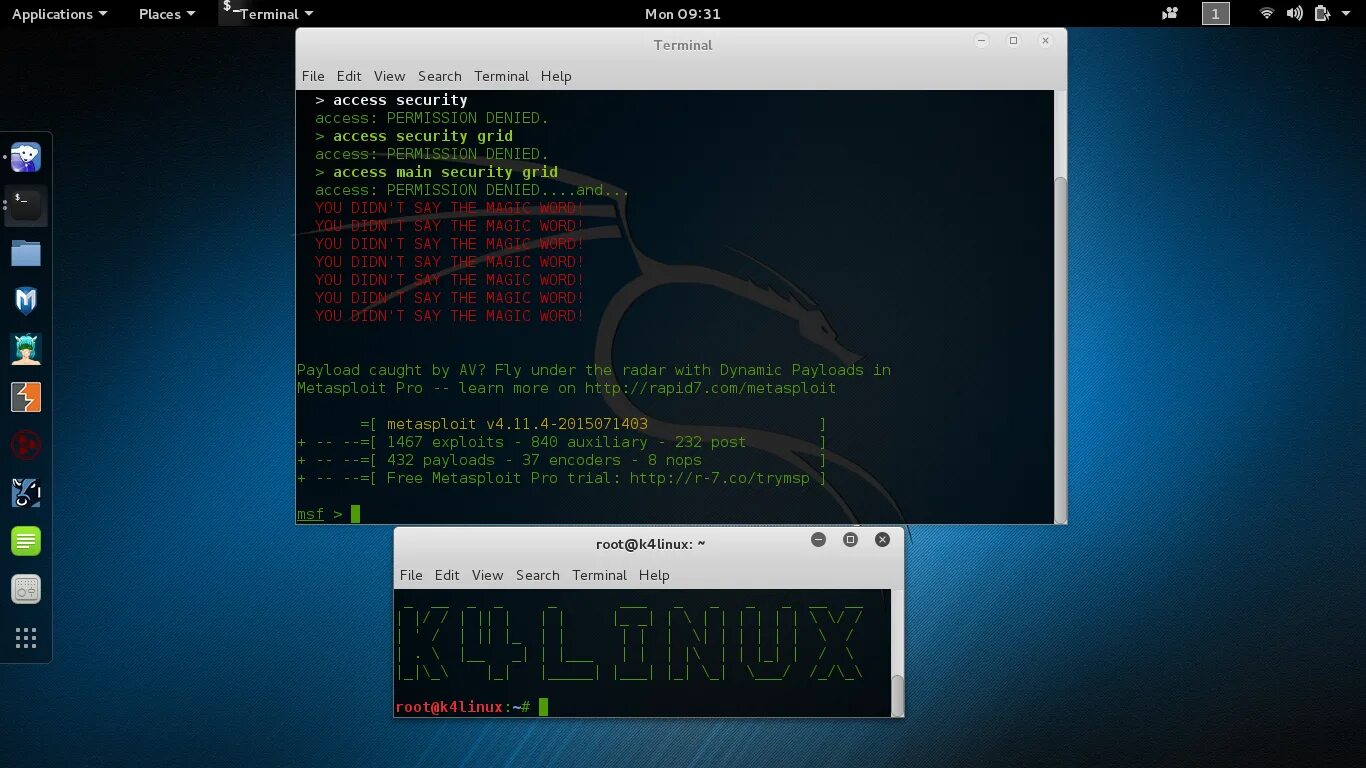1366x768 pixels.
Task: Open Help menu in root@k4linux window
Action: [x=654, y=575]
